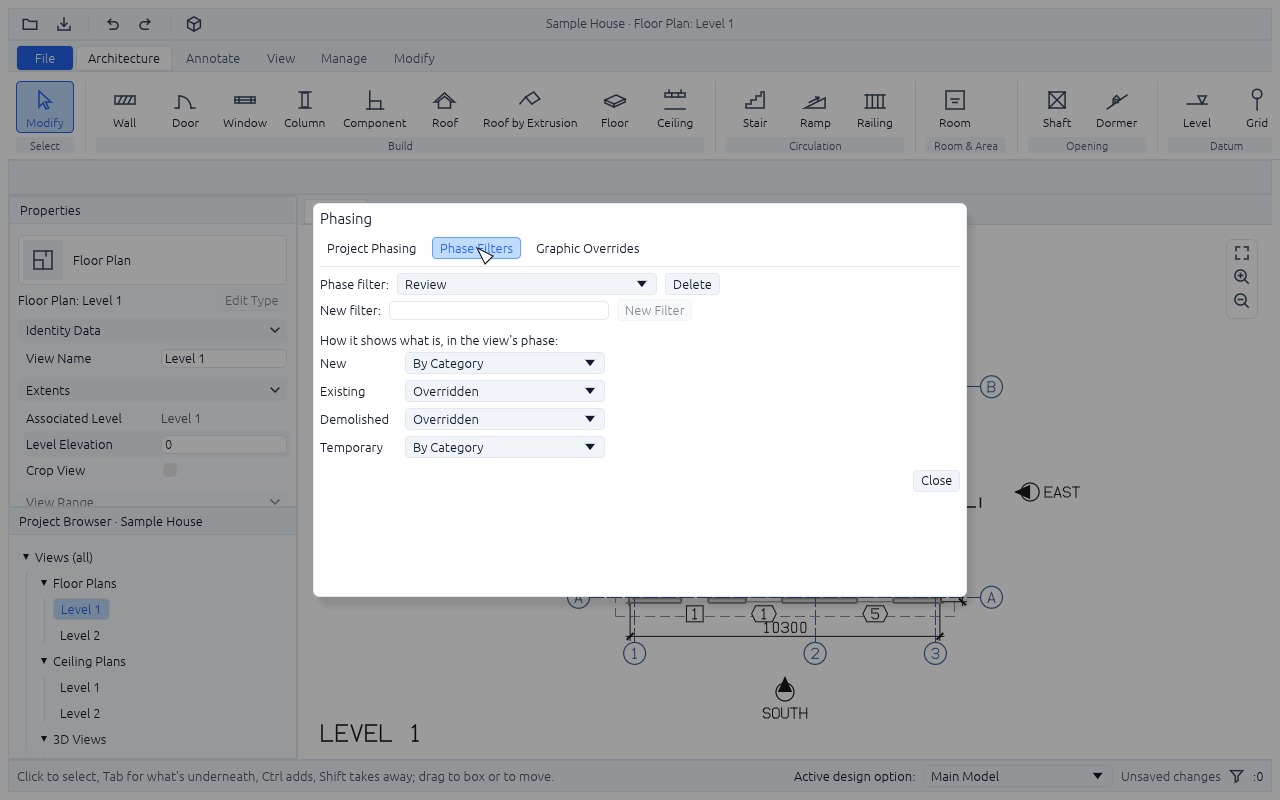Click the New Filter button
Screen dimensions: 1280x800
654,310
